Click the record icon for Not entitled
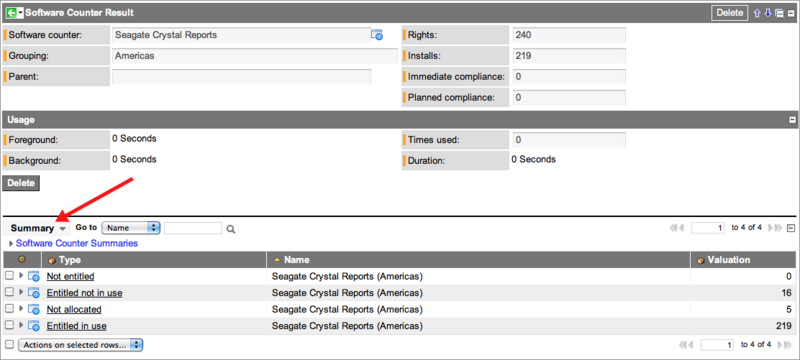 pos(34,277)
